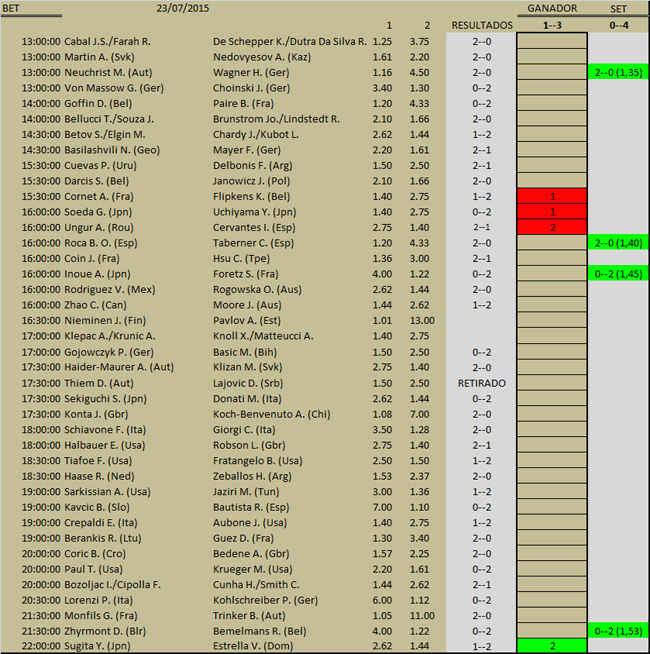Select the GANADOR column header
Screen dimensions: 650x654
[552, 8]
